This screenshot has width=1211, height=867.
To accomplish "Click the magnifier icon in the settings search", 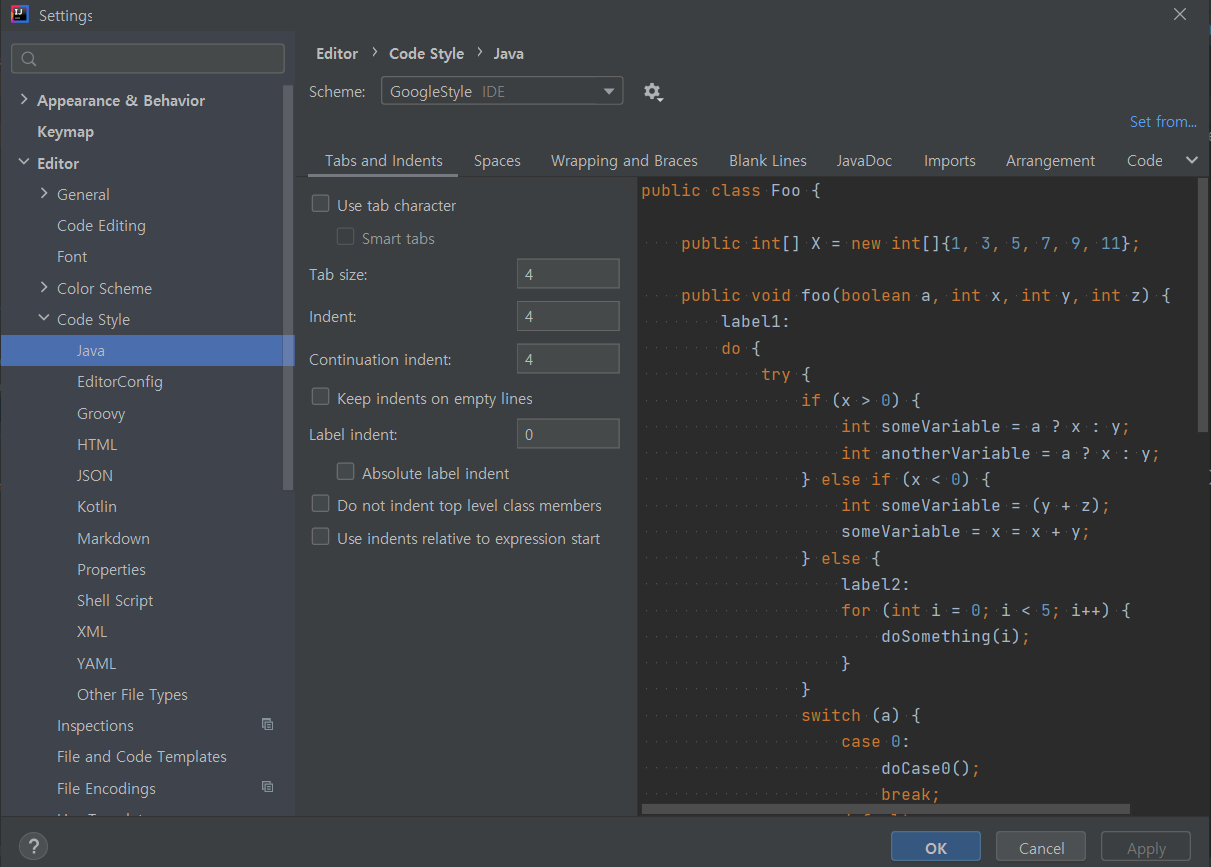I will 27,58.
